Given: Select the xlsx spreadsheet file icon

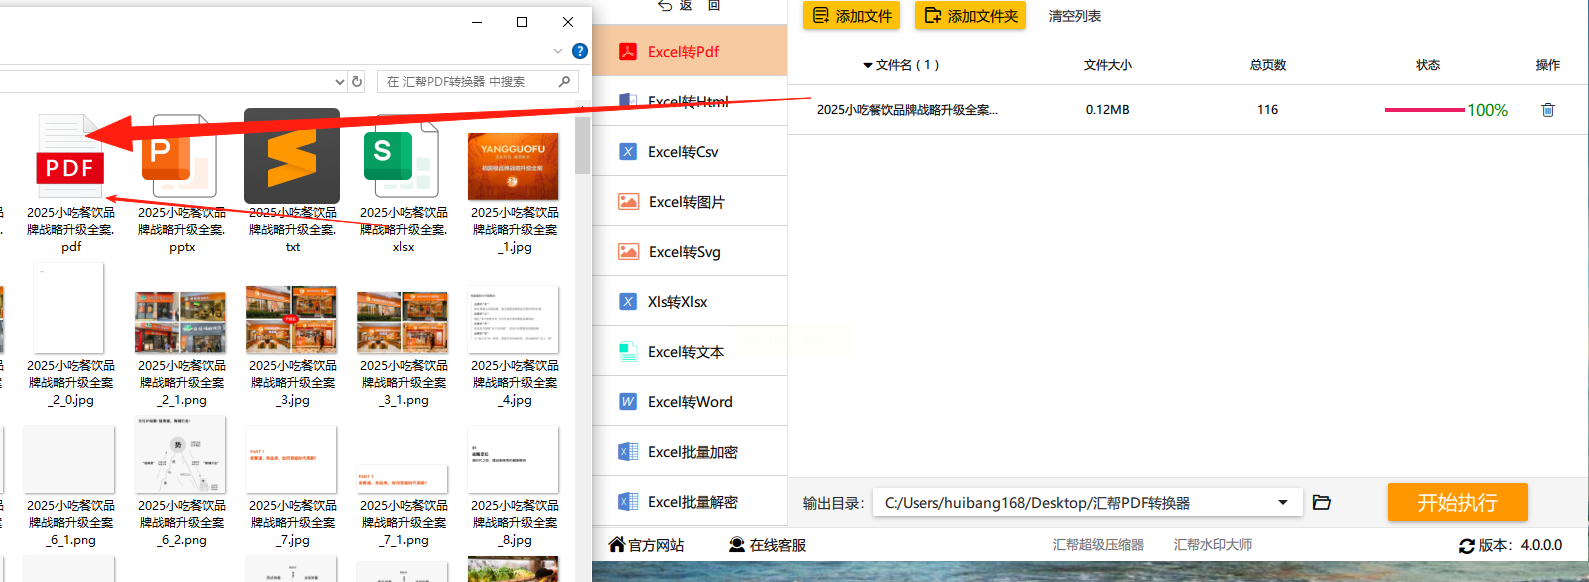Looking at the screenshot, I should [x=402, y=157].
